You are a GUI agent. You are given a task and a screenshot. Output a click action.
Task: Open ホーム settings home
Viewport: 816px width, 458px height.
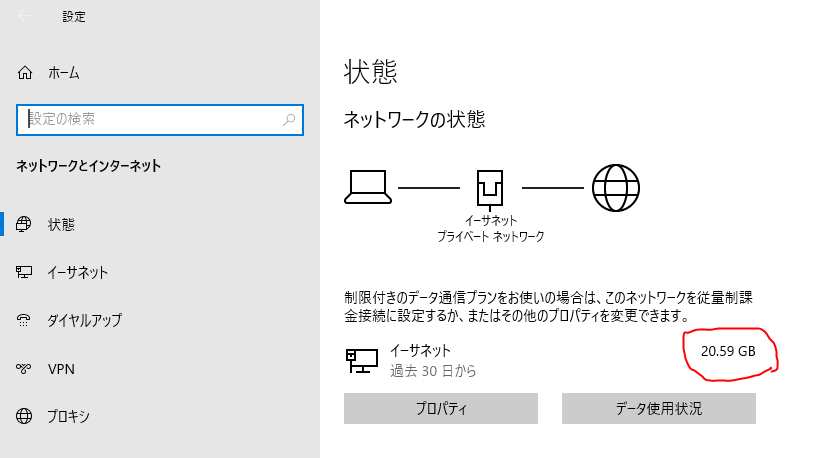[x=63, y=73]
